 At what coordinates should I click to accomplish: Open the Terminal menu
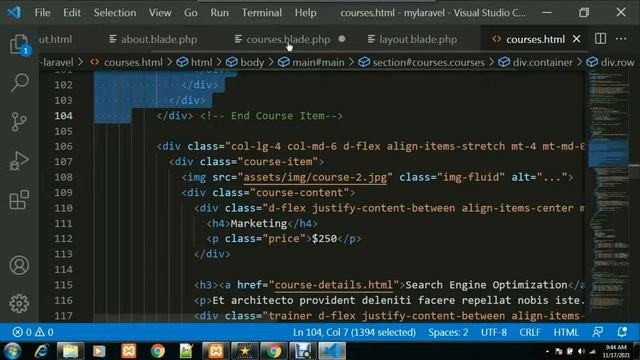[262, 13]
